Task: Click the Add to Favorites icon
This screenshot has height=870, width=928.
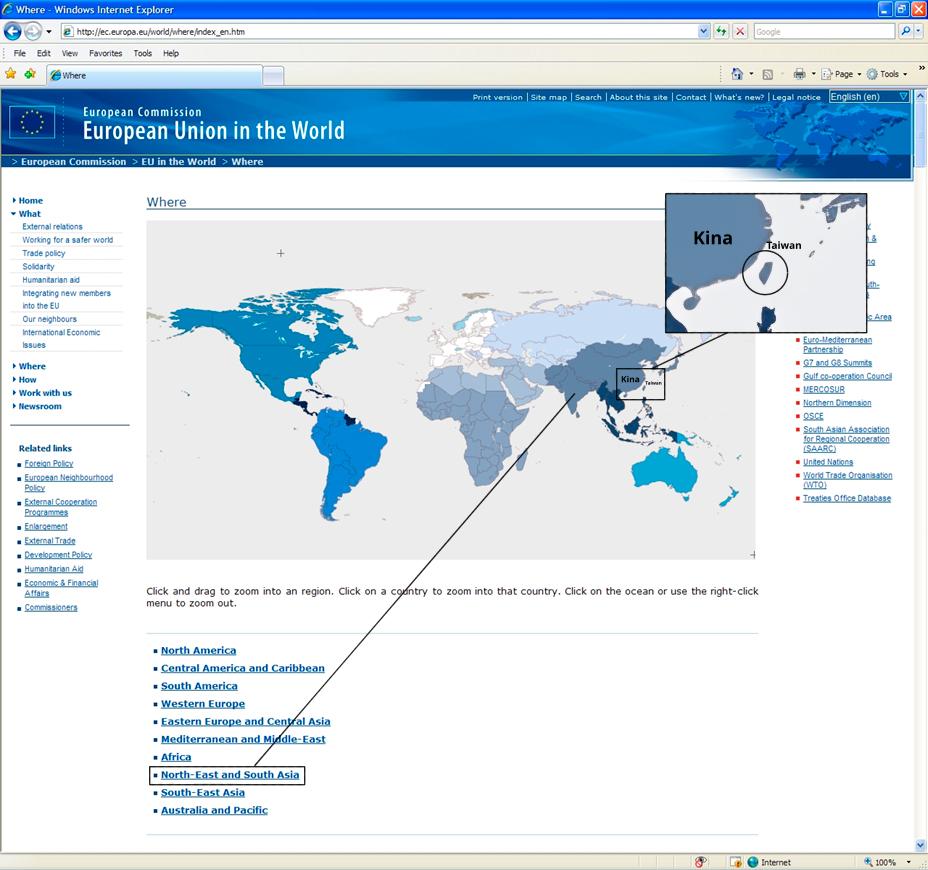Action: coord(30,74)
